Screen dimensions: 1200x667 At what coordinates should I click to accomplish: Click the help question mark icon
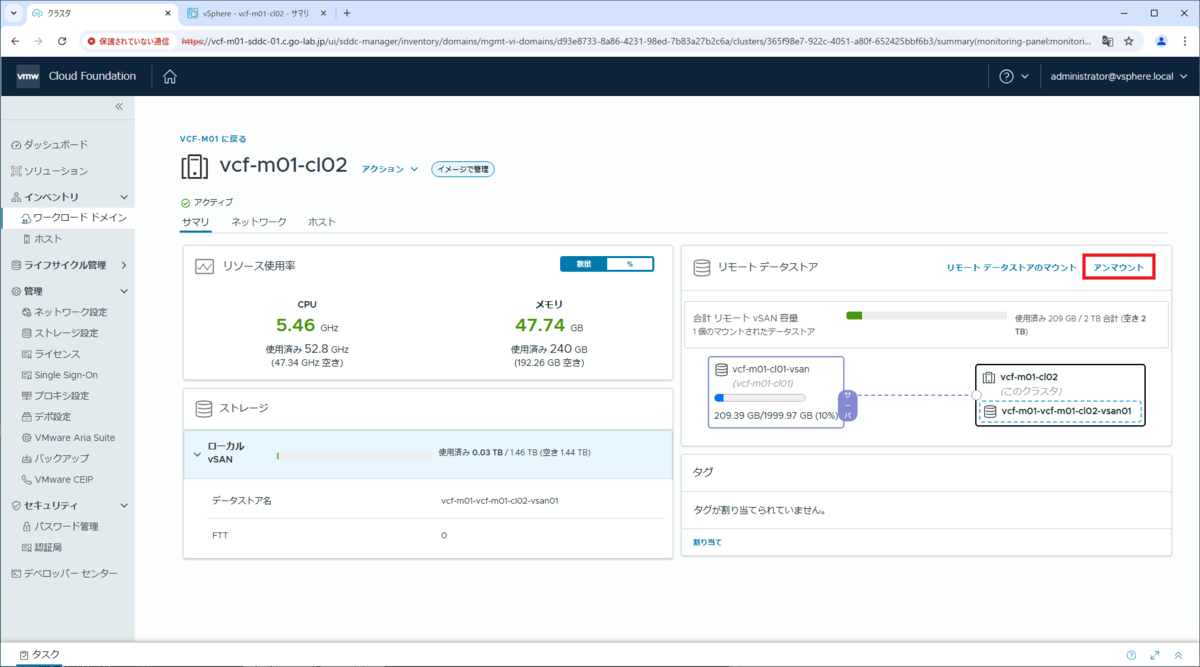(1006, 76)
